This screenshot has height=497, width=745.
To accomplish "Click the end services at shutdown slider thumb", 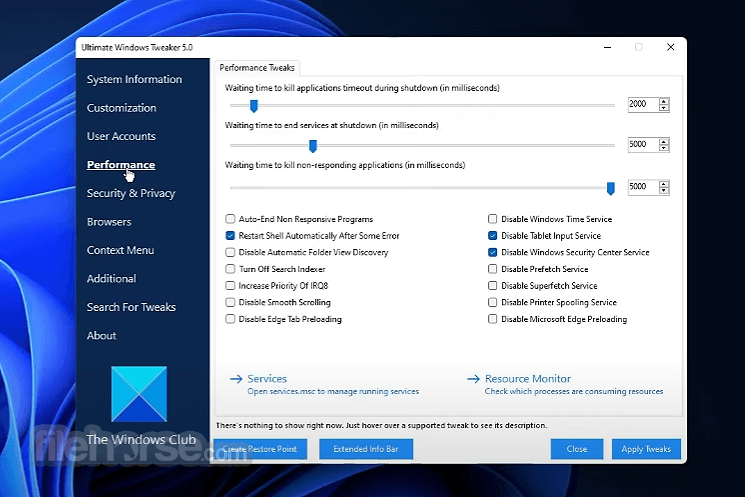I will pyautogui.click(x=313, y=146).
